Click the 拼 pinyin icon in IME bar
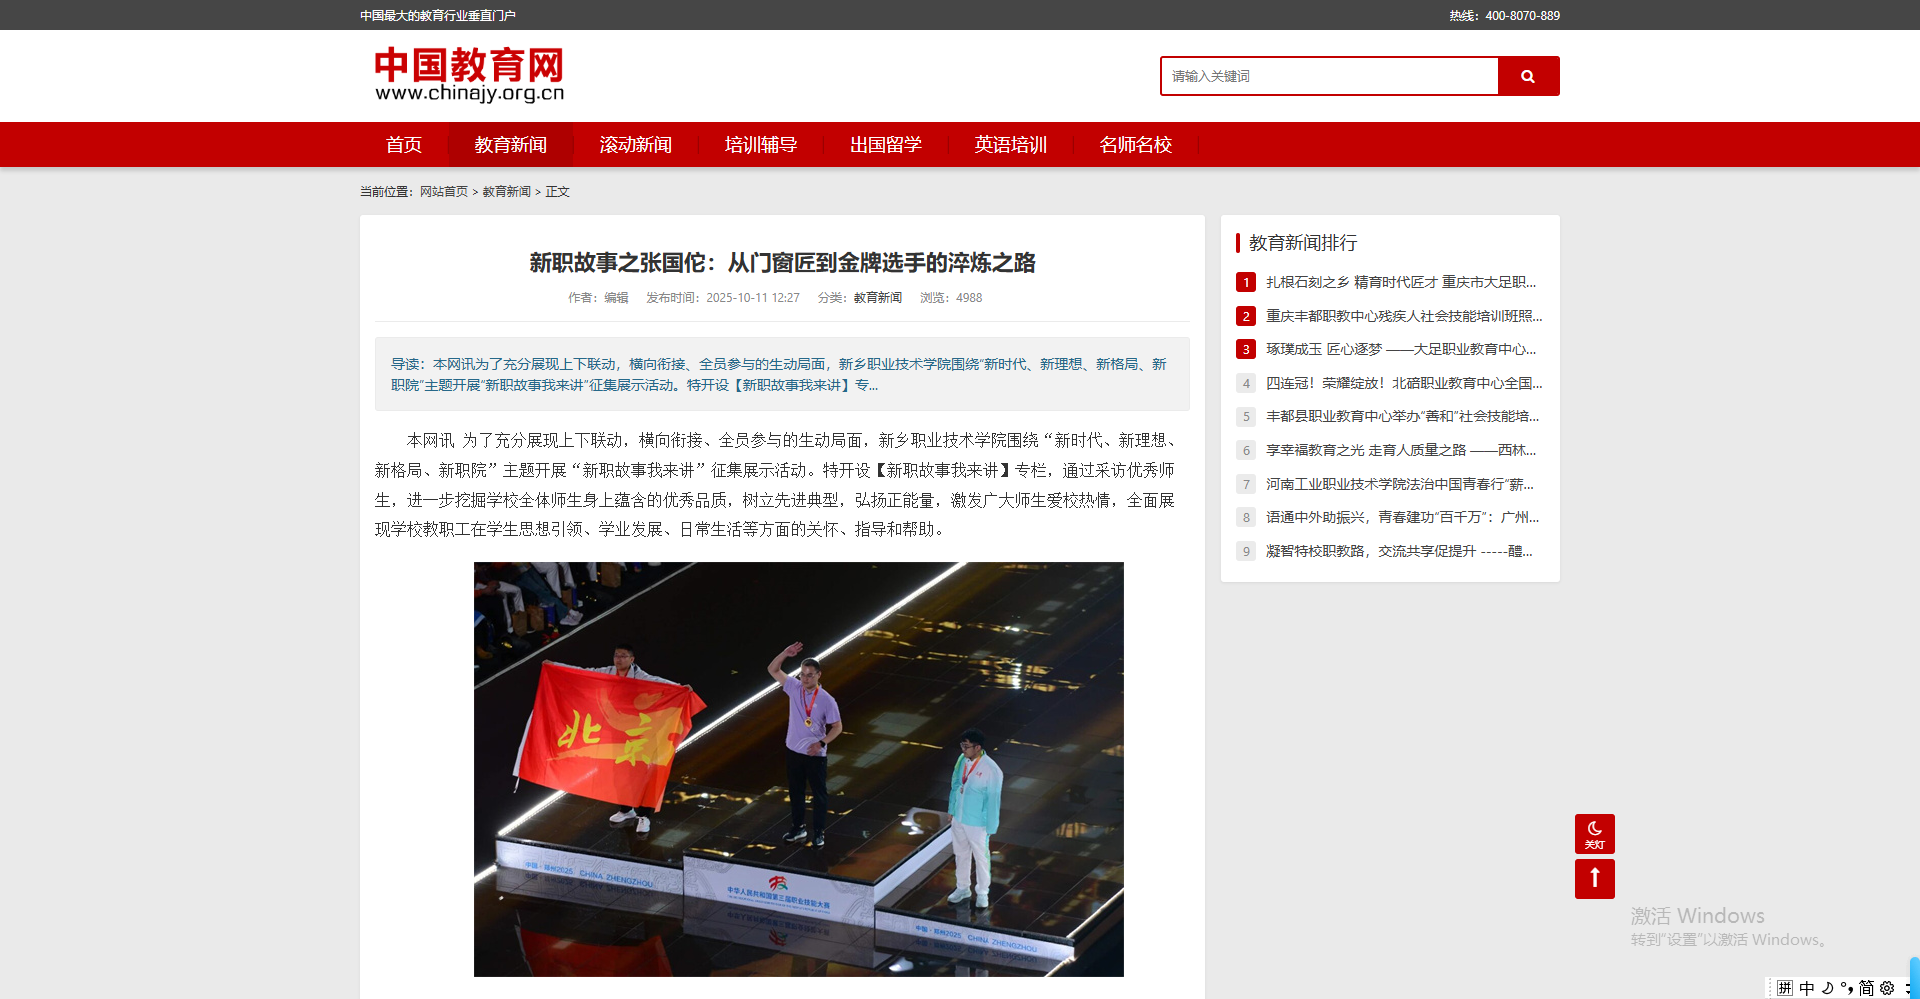Viewport: 1920px width, 999px height. pos(1785,988)
